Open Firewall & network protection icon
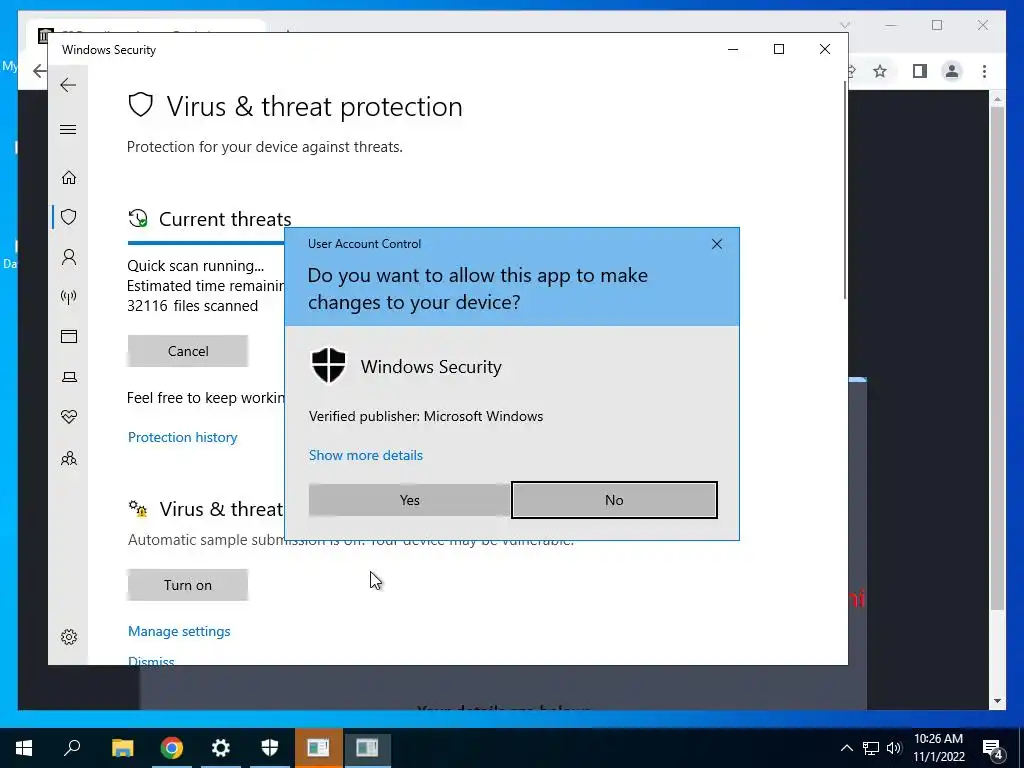 click(x=69, y=297)
